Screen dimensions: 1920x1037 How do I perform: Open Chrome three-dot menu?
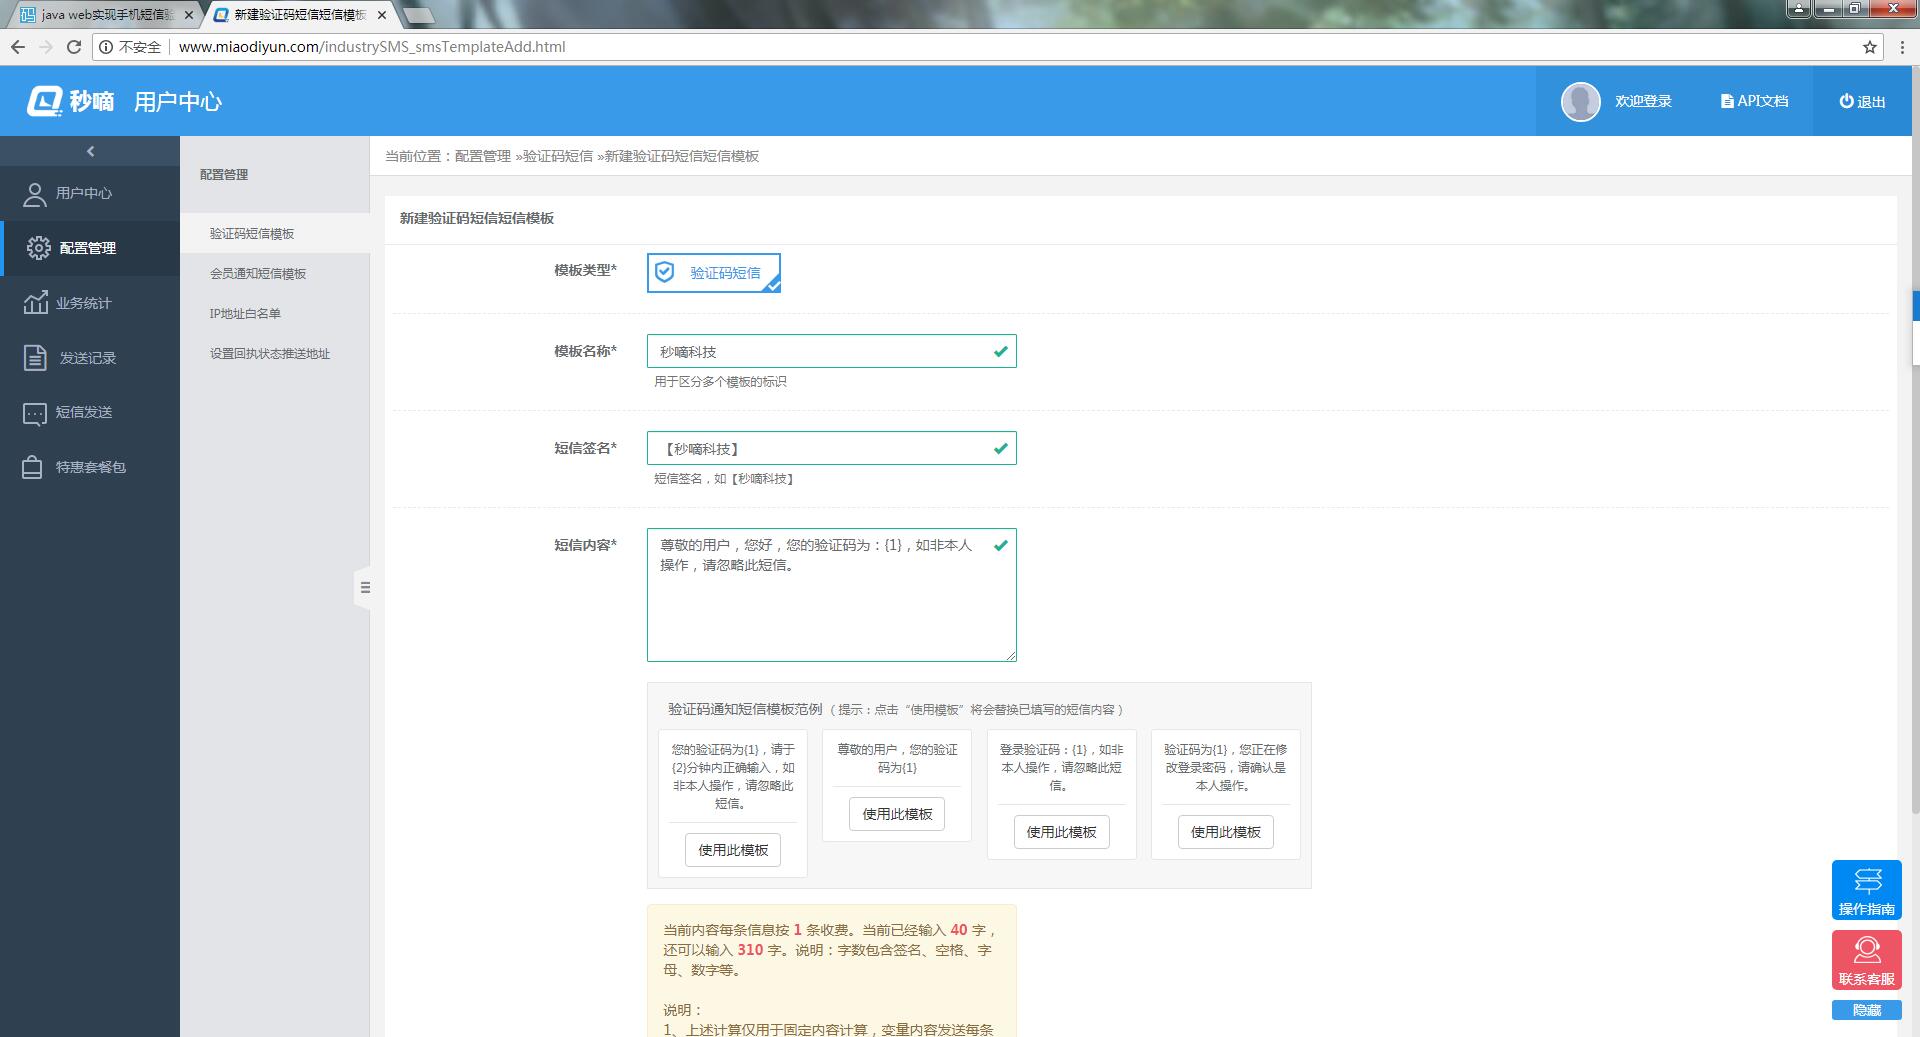click(x=1902, y=47)
